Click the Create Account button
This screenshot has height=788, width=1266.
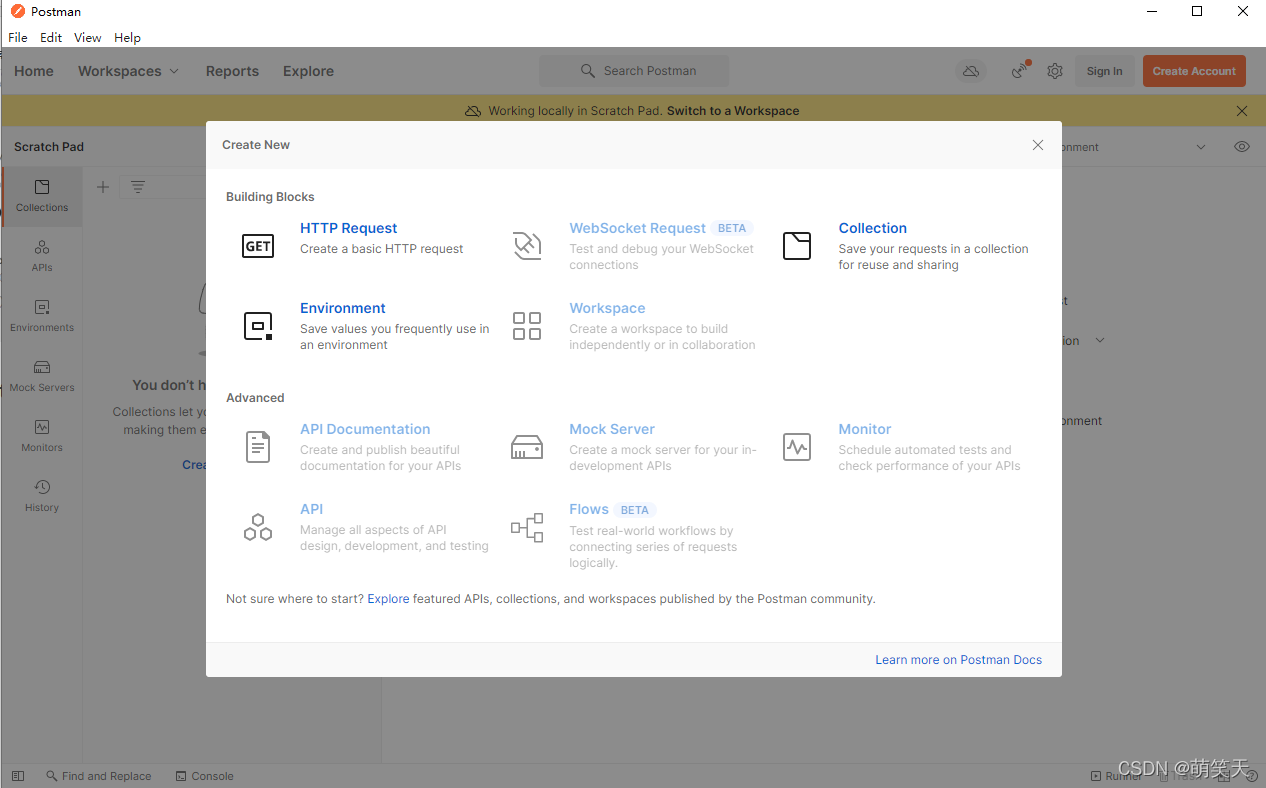point(1194,71)
